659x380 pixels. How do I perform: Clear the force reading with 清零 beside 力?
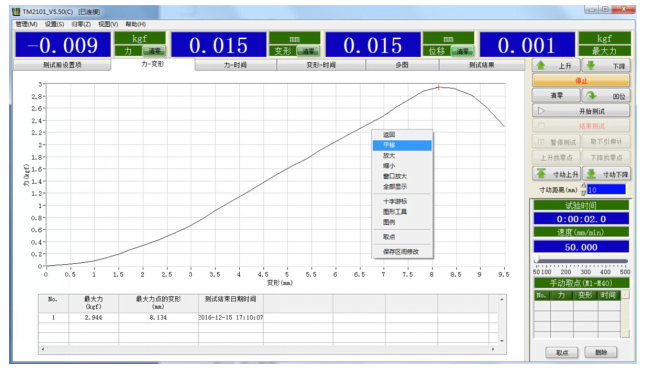(x=154, y=51)
